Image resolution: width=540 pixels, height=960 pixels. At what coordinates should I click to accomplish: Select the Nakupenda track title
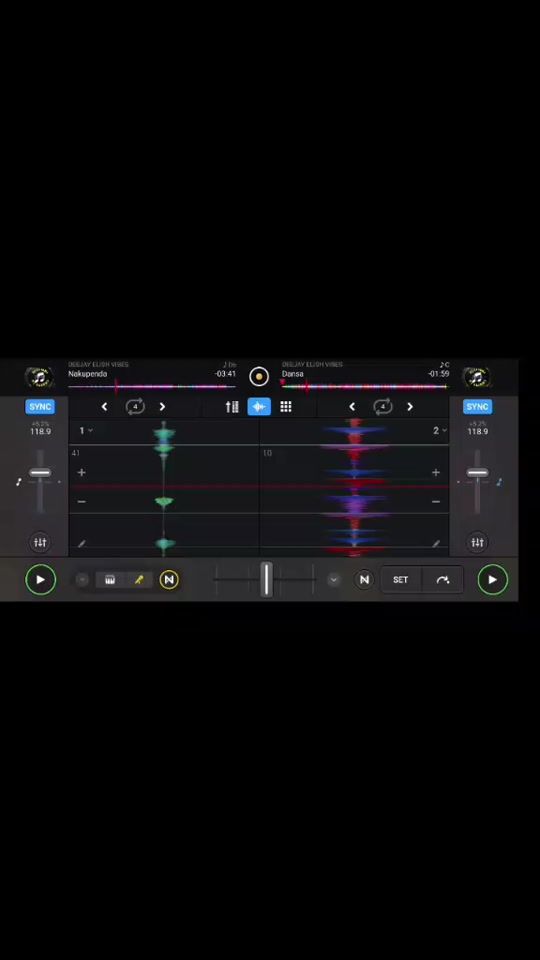pos(88,374)
